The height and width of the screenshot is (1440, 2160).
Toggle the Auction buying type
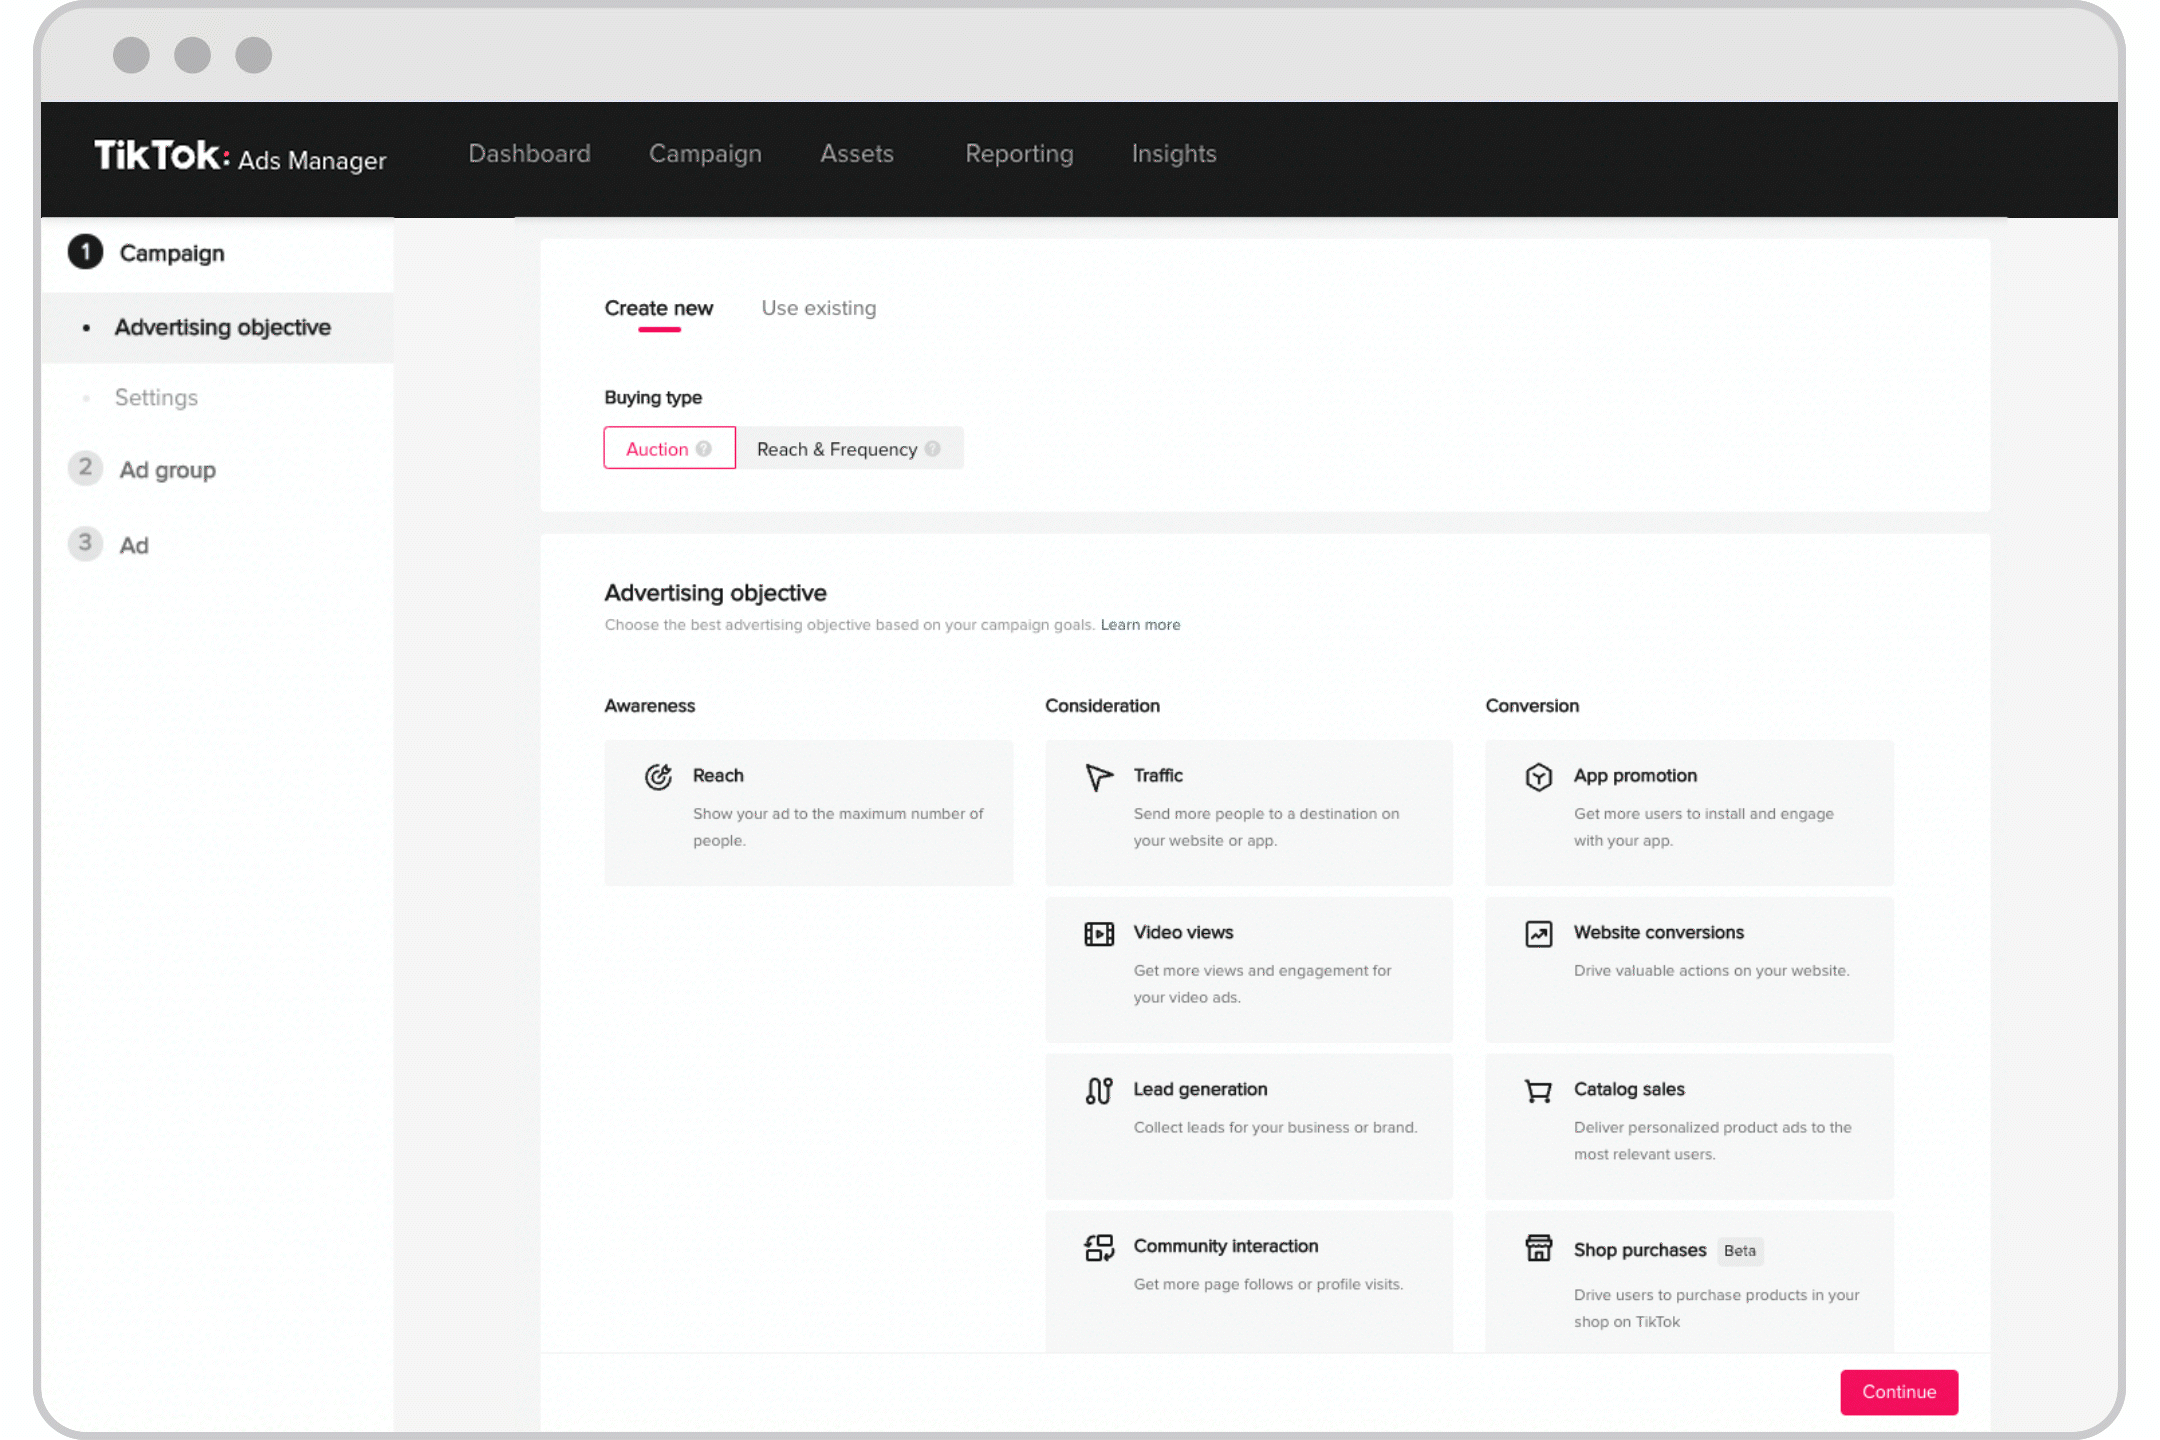tap(665, 447)
